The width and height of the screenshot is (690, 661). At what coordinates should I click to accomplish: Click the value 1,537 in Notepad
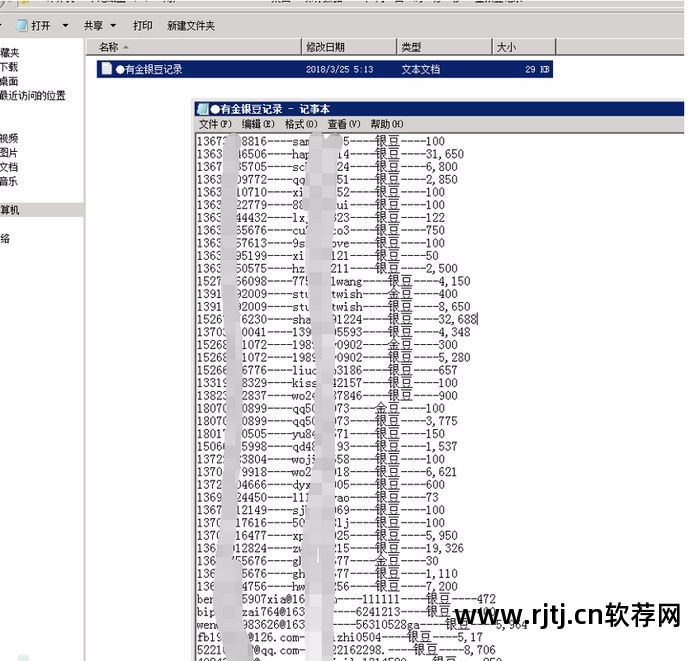tap(441, 446)
